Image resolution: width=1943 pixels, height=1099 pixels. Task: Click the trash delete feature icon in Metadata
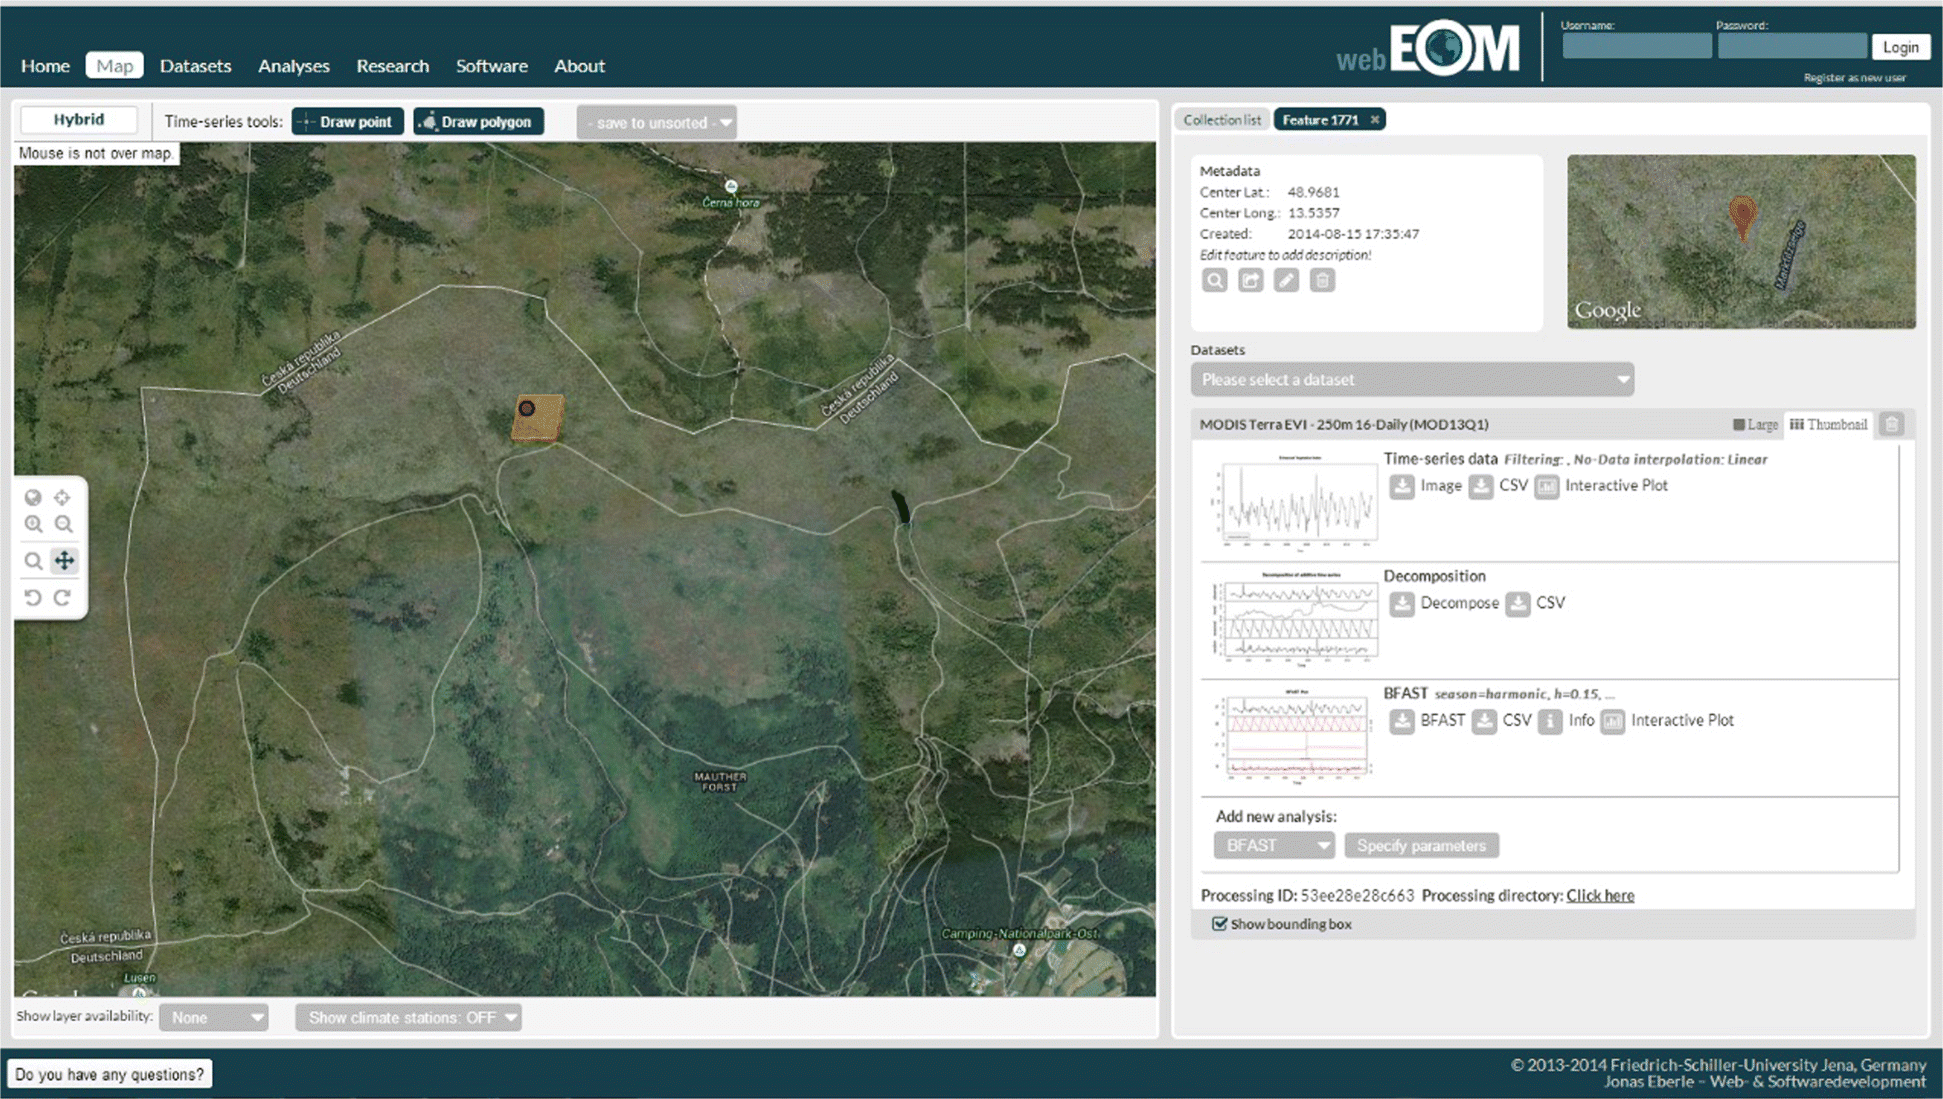(1323, 280)
